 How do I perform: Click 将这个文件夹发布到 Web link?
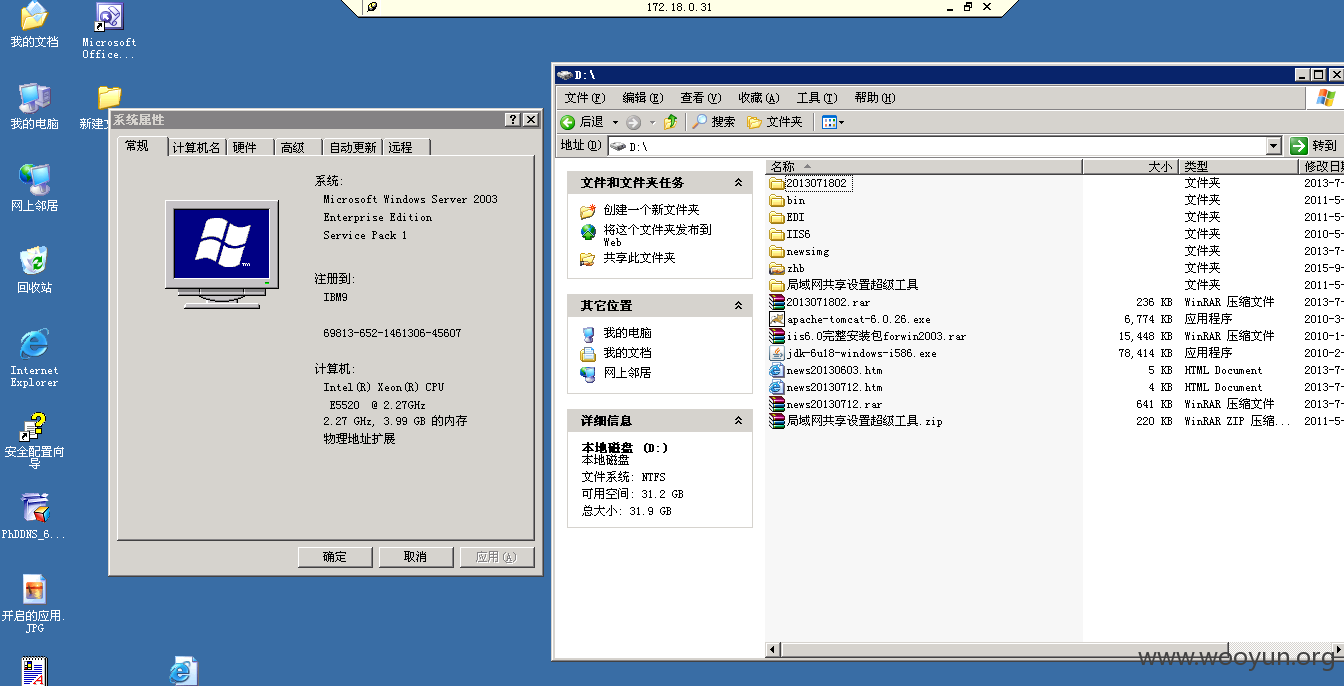(657, 235)
